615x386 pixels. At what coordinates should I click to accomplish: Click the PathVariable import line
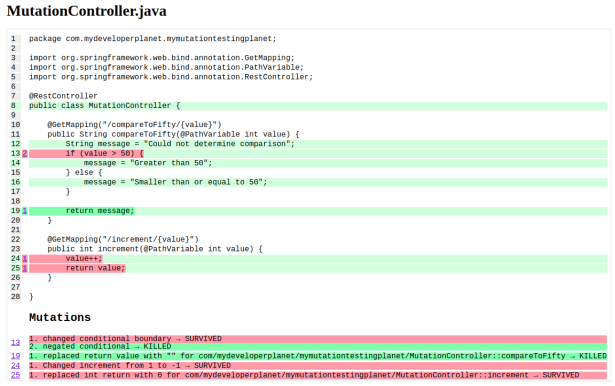(166, 67)
